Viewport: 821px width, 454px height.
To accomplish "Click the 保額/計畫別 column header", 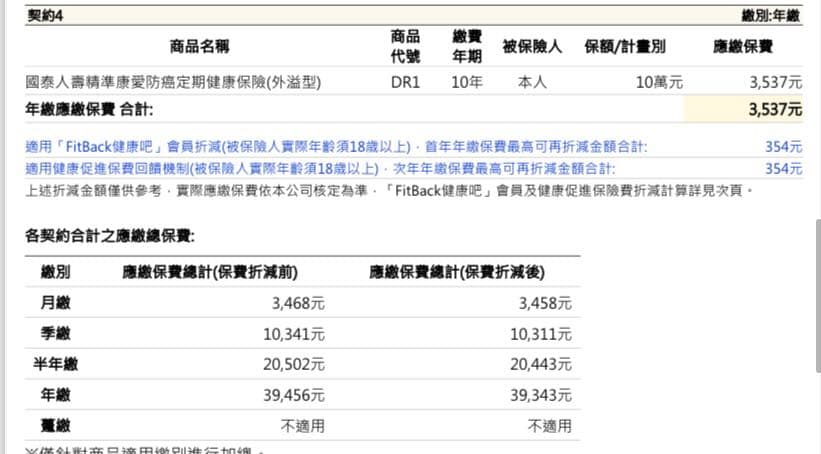I will 625,46.
